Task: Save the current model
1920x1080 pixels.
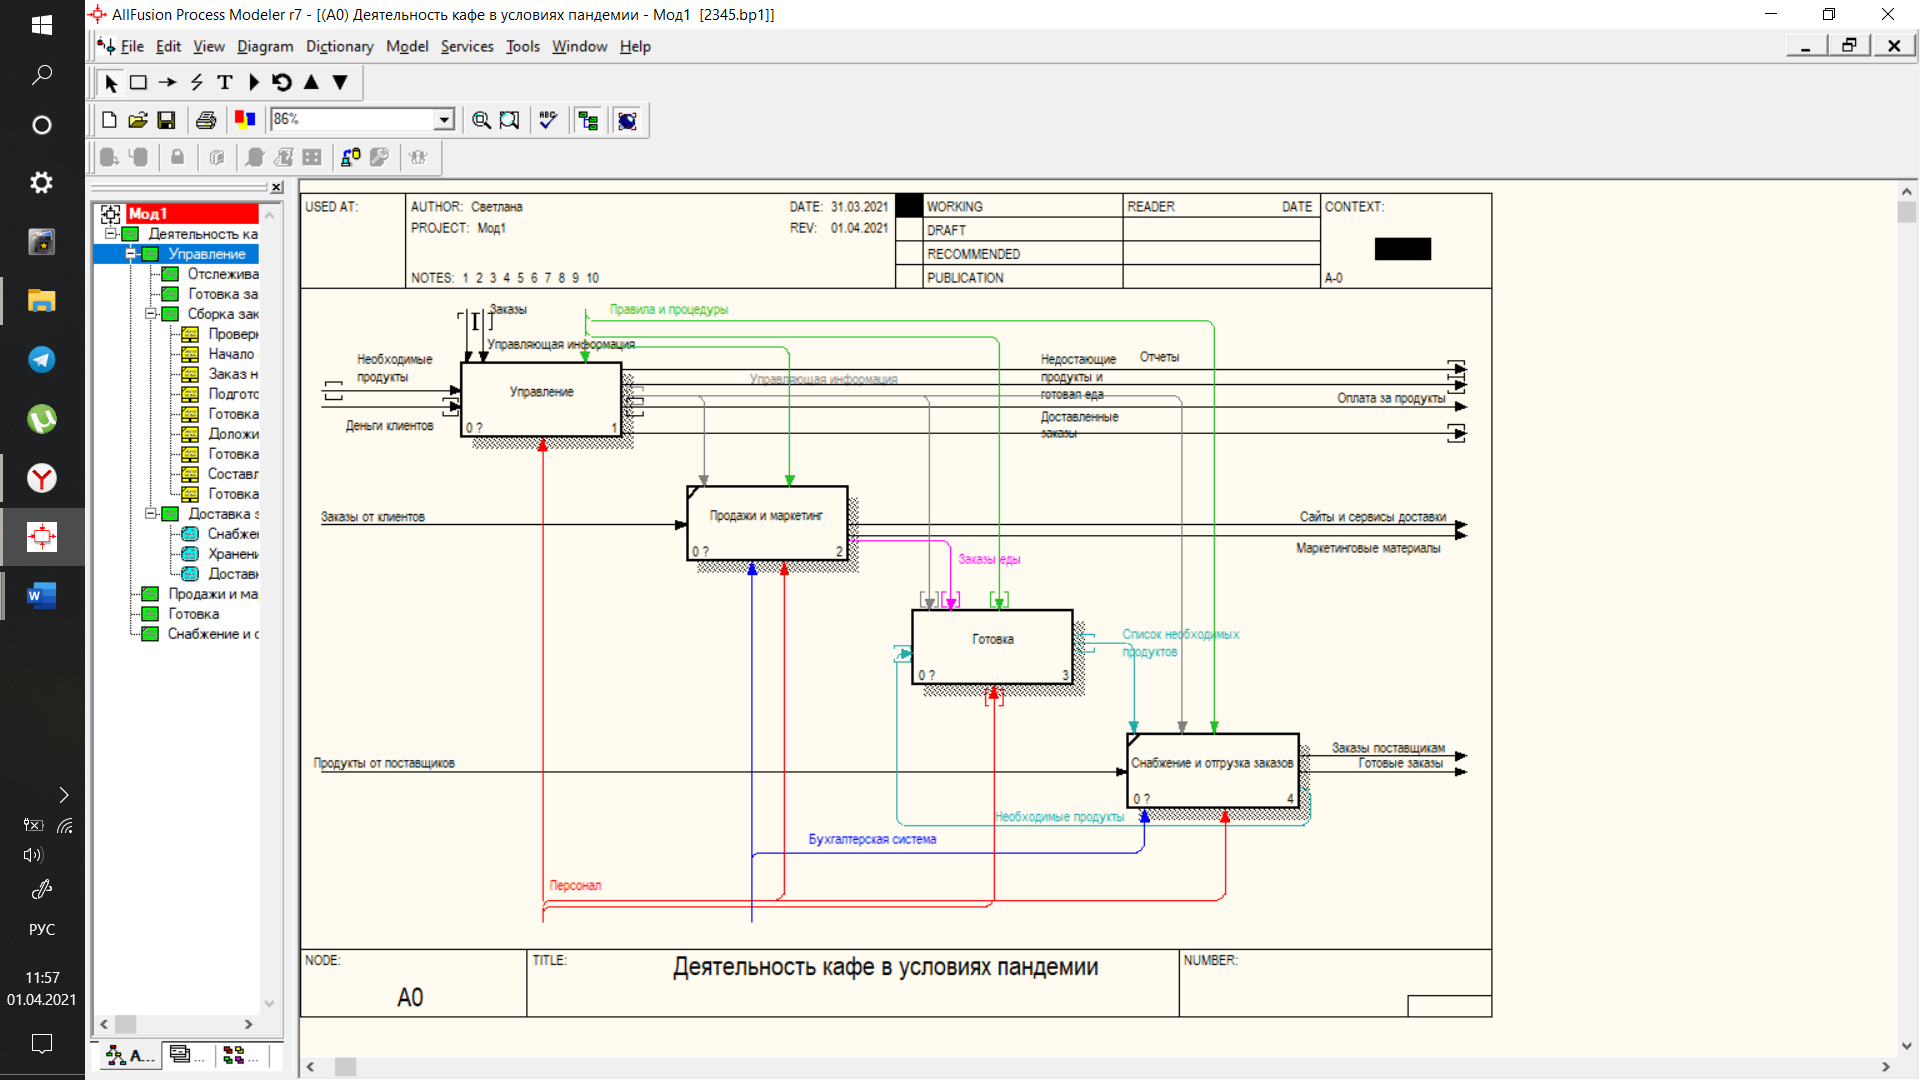Action: 166,120
